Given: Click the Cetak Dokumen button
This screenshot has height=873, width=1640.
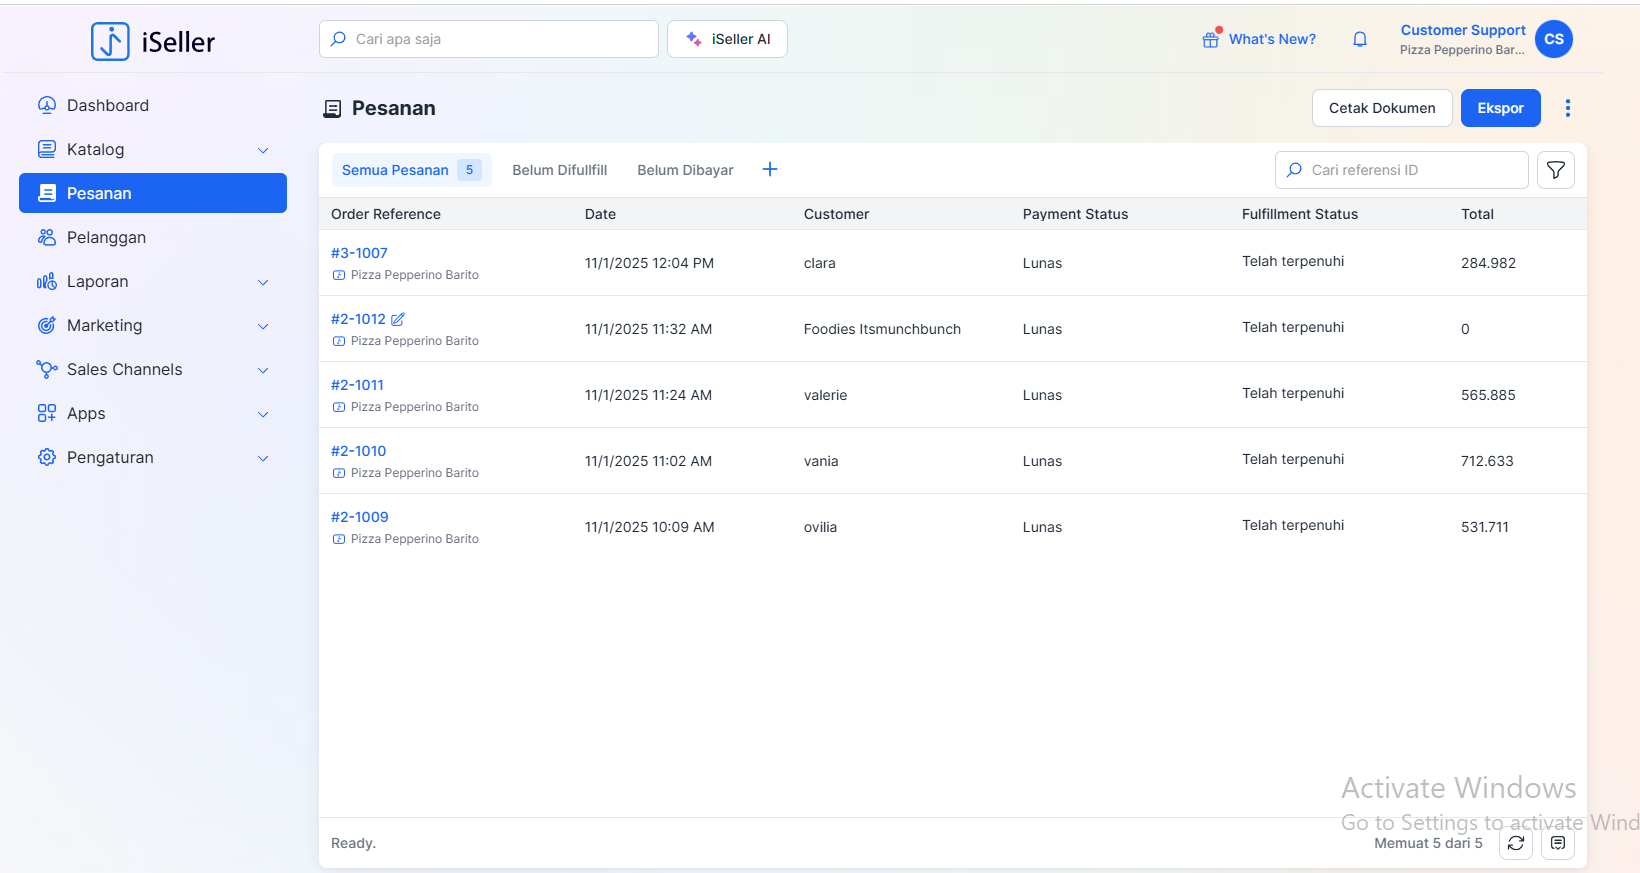Looking at the screenshot, I should 1381,108.
